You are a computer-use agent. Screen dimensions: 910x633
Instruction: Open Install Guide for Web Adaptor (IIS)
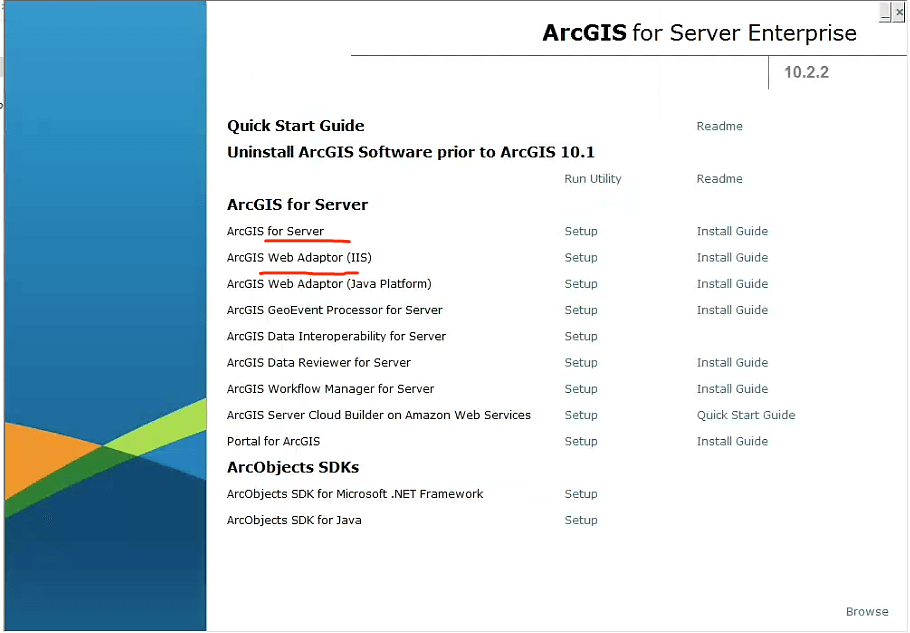(x=732, y=258)
